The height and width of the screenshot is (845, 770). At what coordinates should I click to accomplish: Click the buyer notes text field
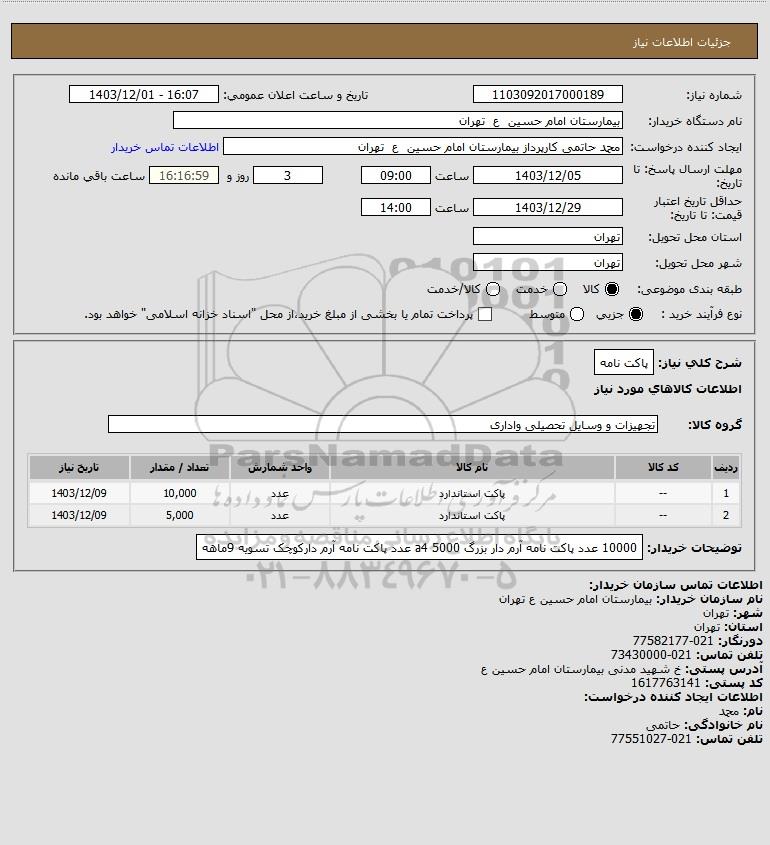(419, 548)
